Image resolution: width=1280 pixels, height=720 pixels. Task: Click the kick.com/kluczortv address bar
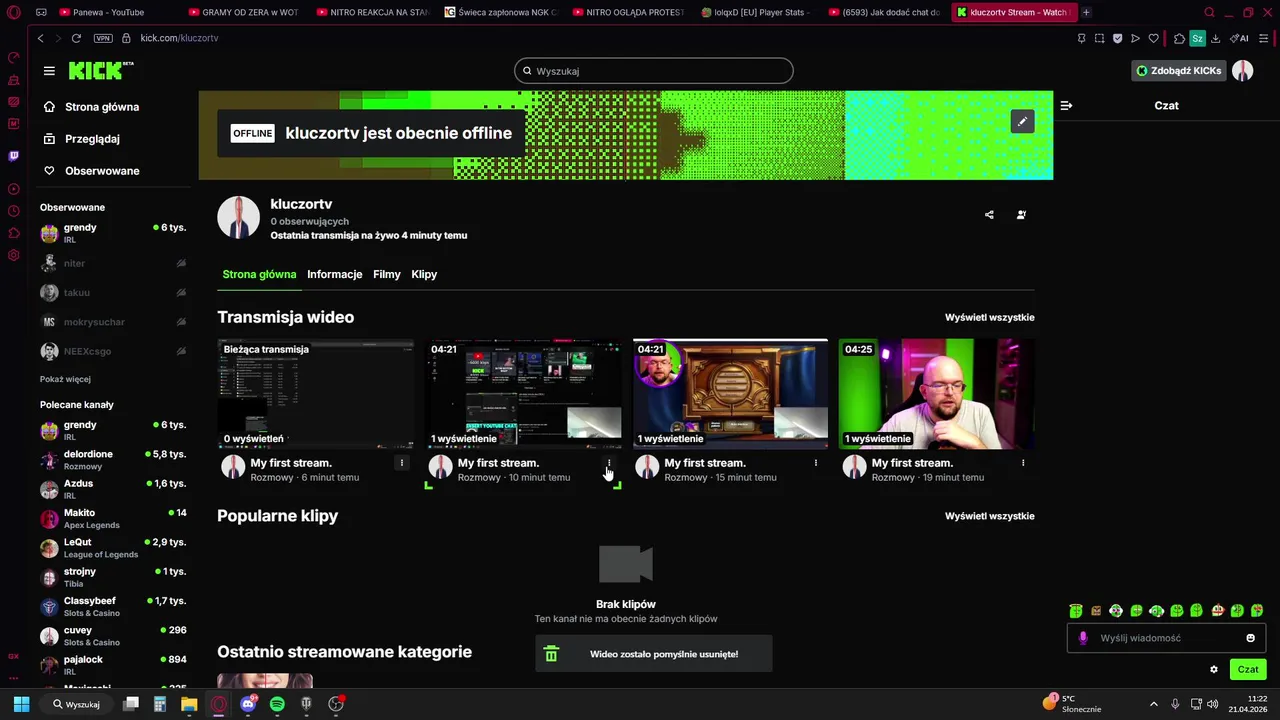pyautogui.click(x=179, y=38)
